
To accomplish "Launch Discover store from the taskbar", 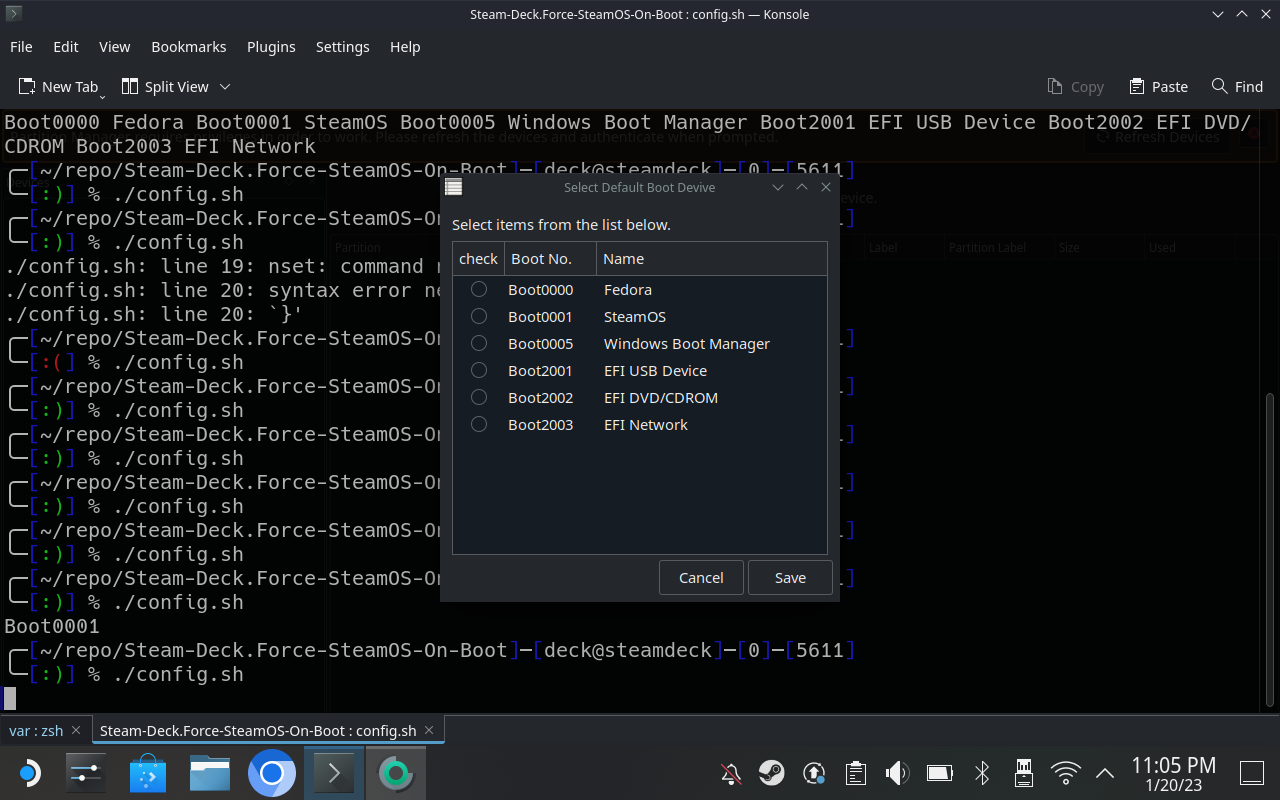I will tap(148, 773).
